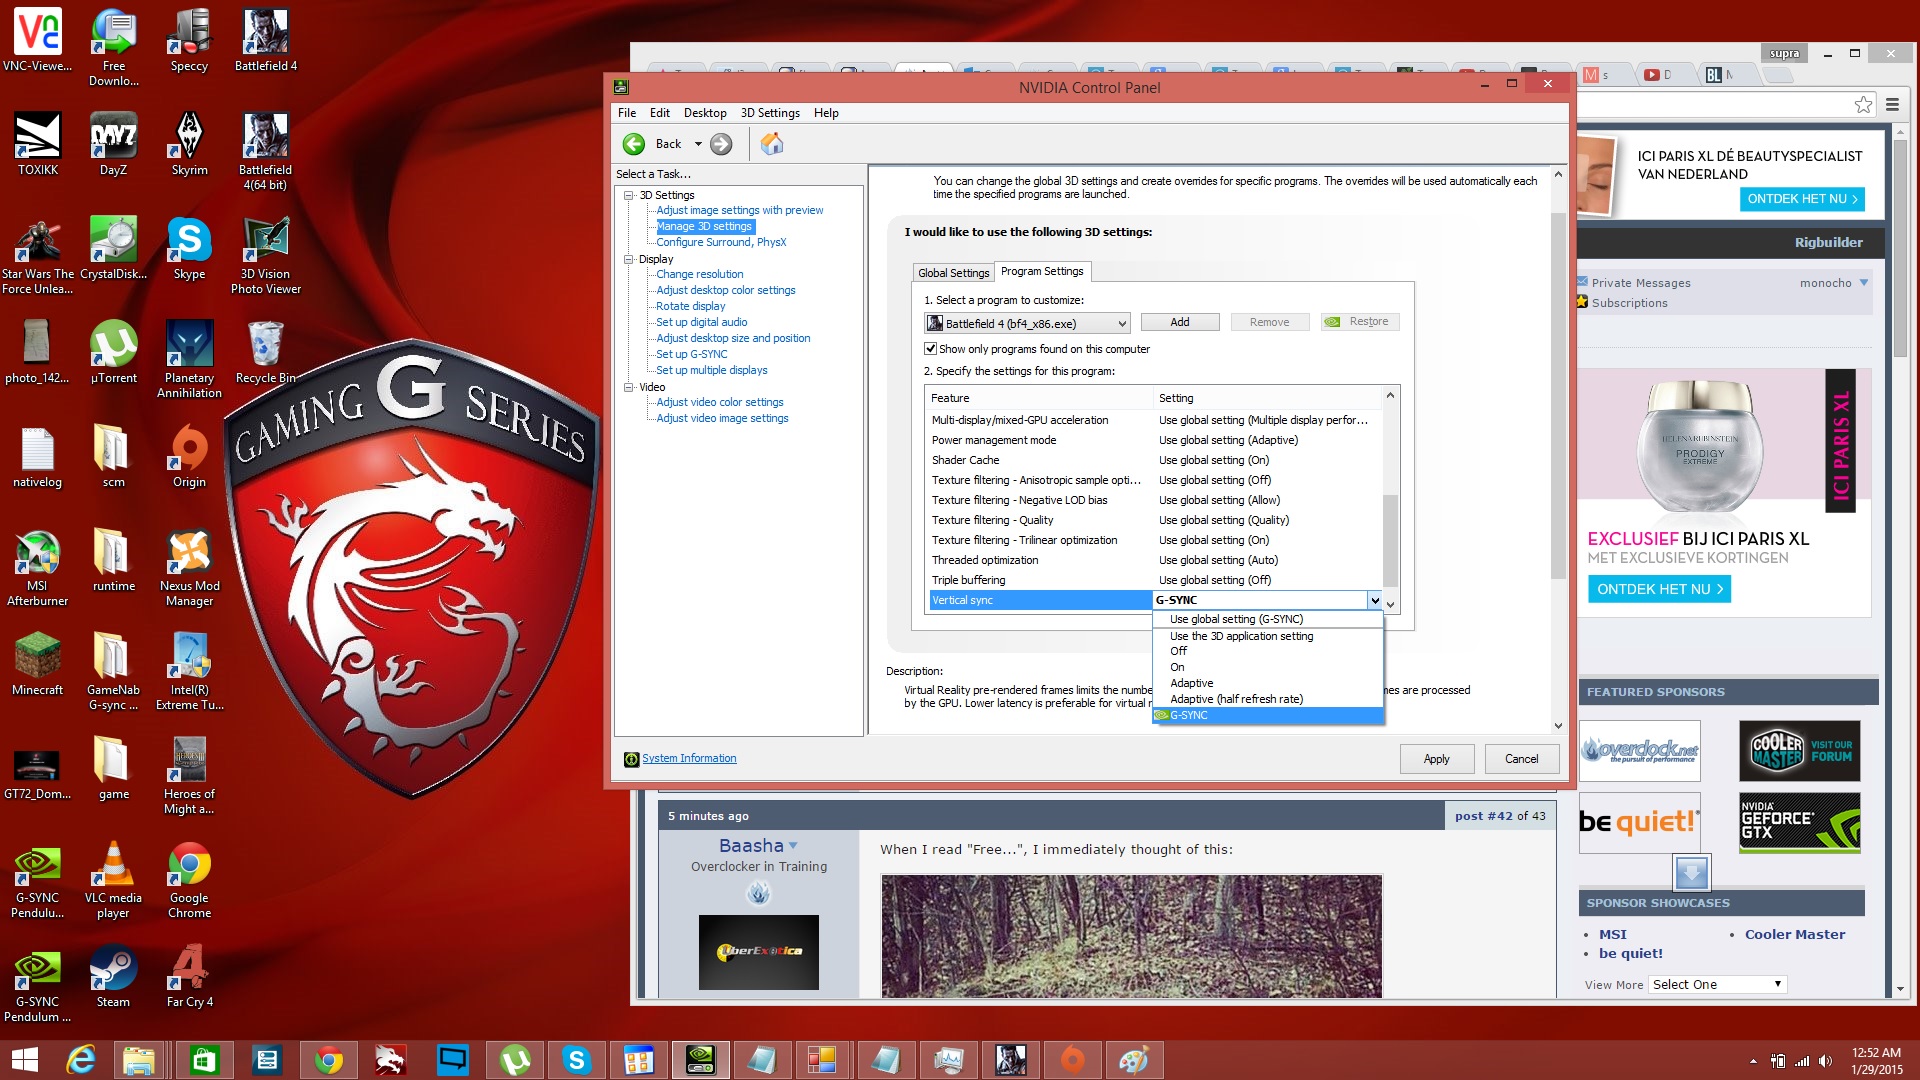Open Origin desktop icon
This screenshot has height=1080, width=1920.
(189, 457)
